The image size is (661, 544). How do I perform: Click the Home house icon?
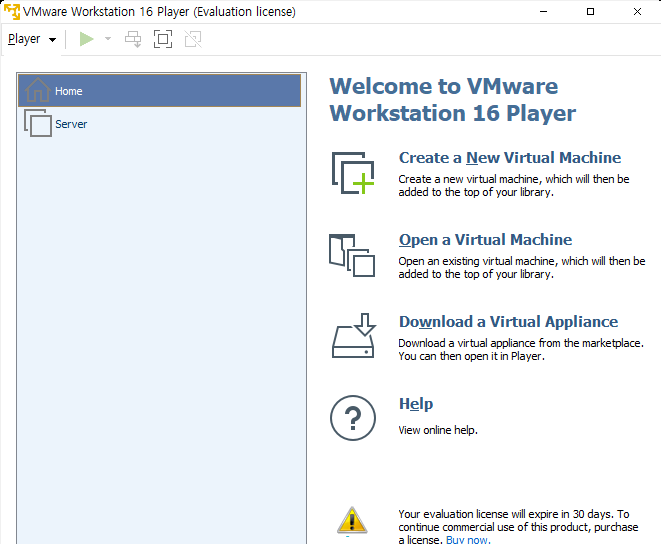[x=38, y=90]
